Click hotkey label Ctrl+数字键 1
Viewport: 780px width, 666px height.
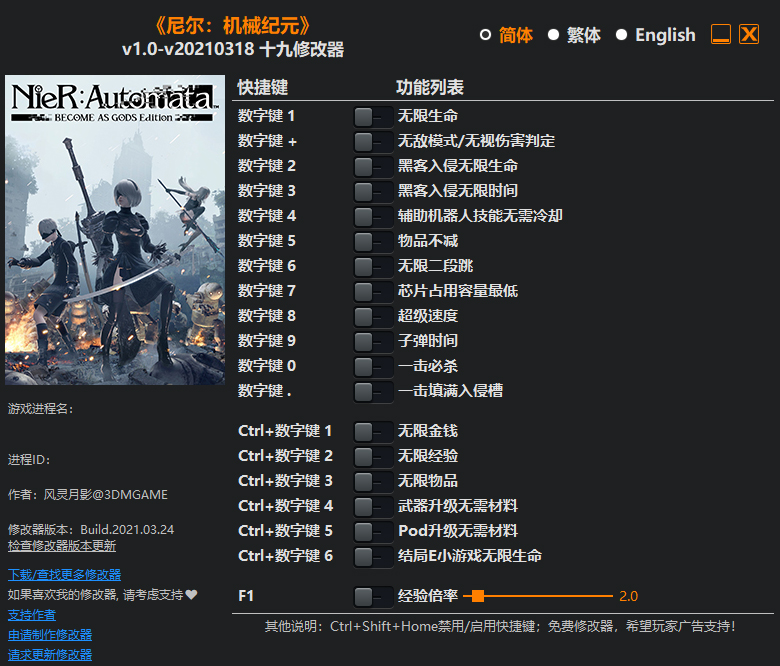(285, 431)
